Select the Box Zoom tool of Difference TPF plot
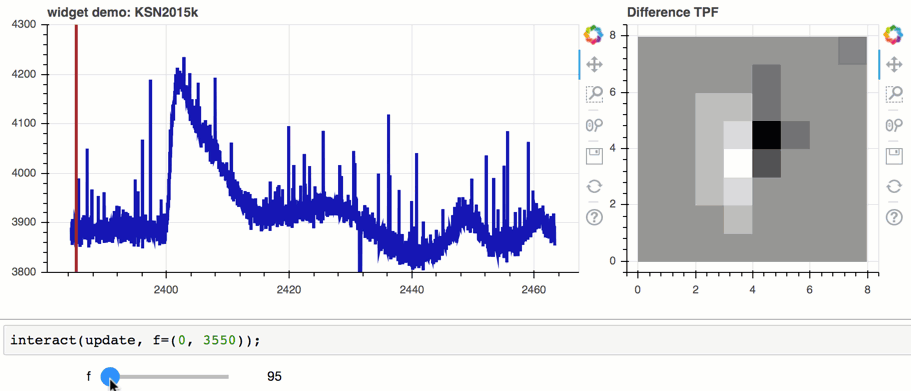The height and width of the screenshot is (391, 911). coord(894,94)
